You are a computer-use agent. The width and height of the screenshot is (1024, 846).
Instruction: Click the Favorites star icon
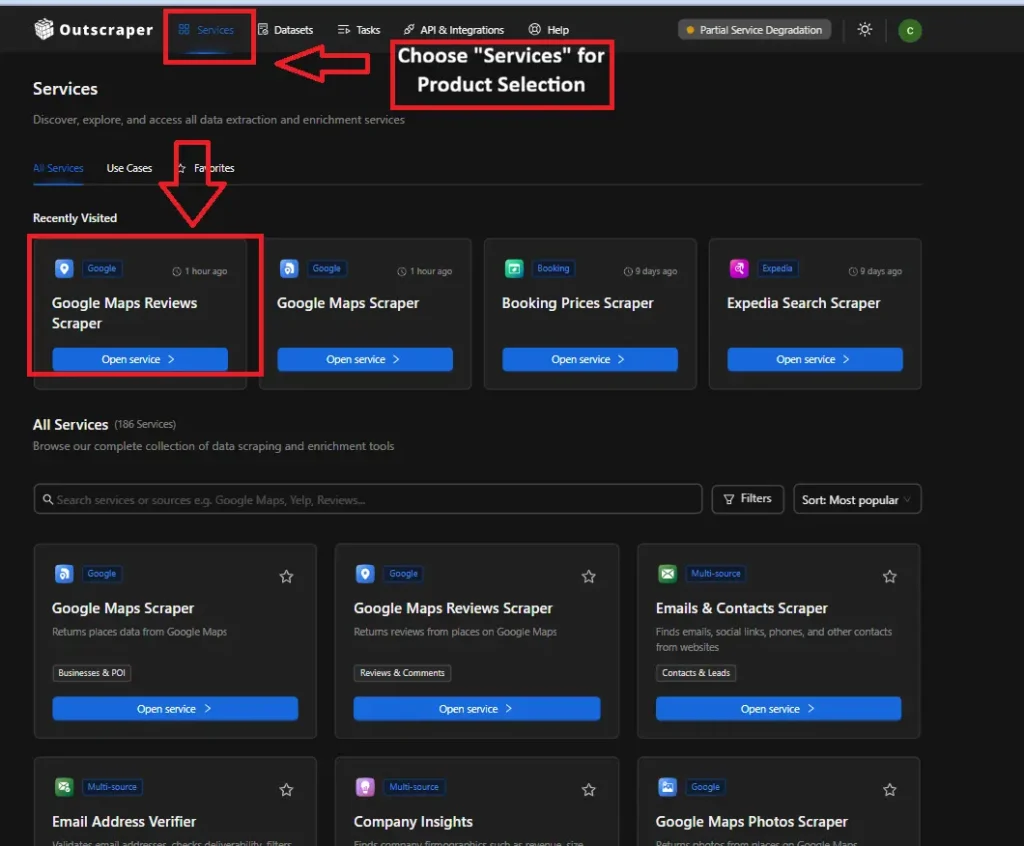[182, 168]
